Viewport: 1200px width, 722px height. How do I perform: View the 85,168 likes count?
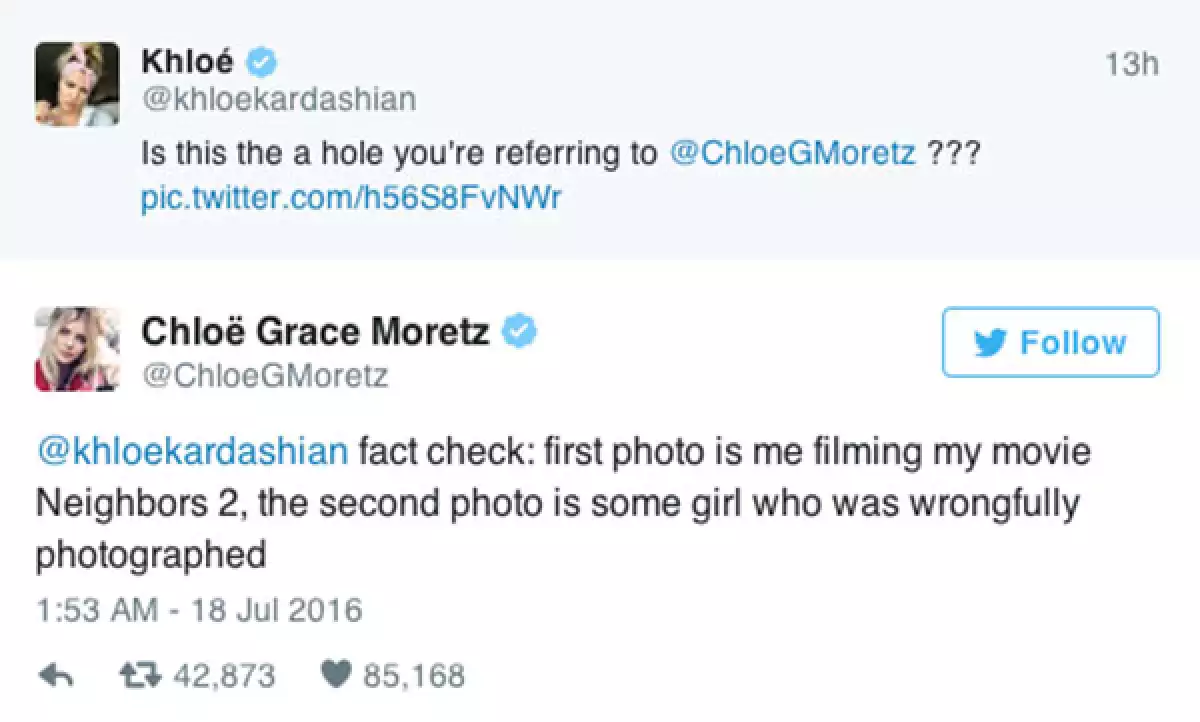[x=413, y=676]
